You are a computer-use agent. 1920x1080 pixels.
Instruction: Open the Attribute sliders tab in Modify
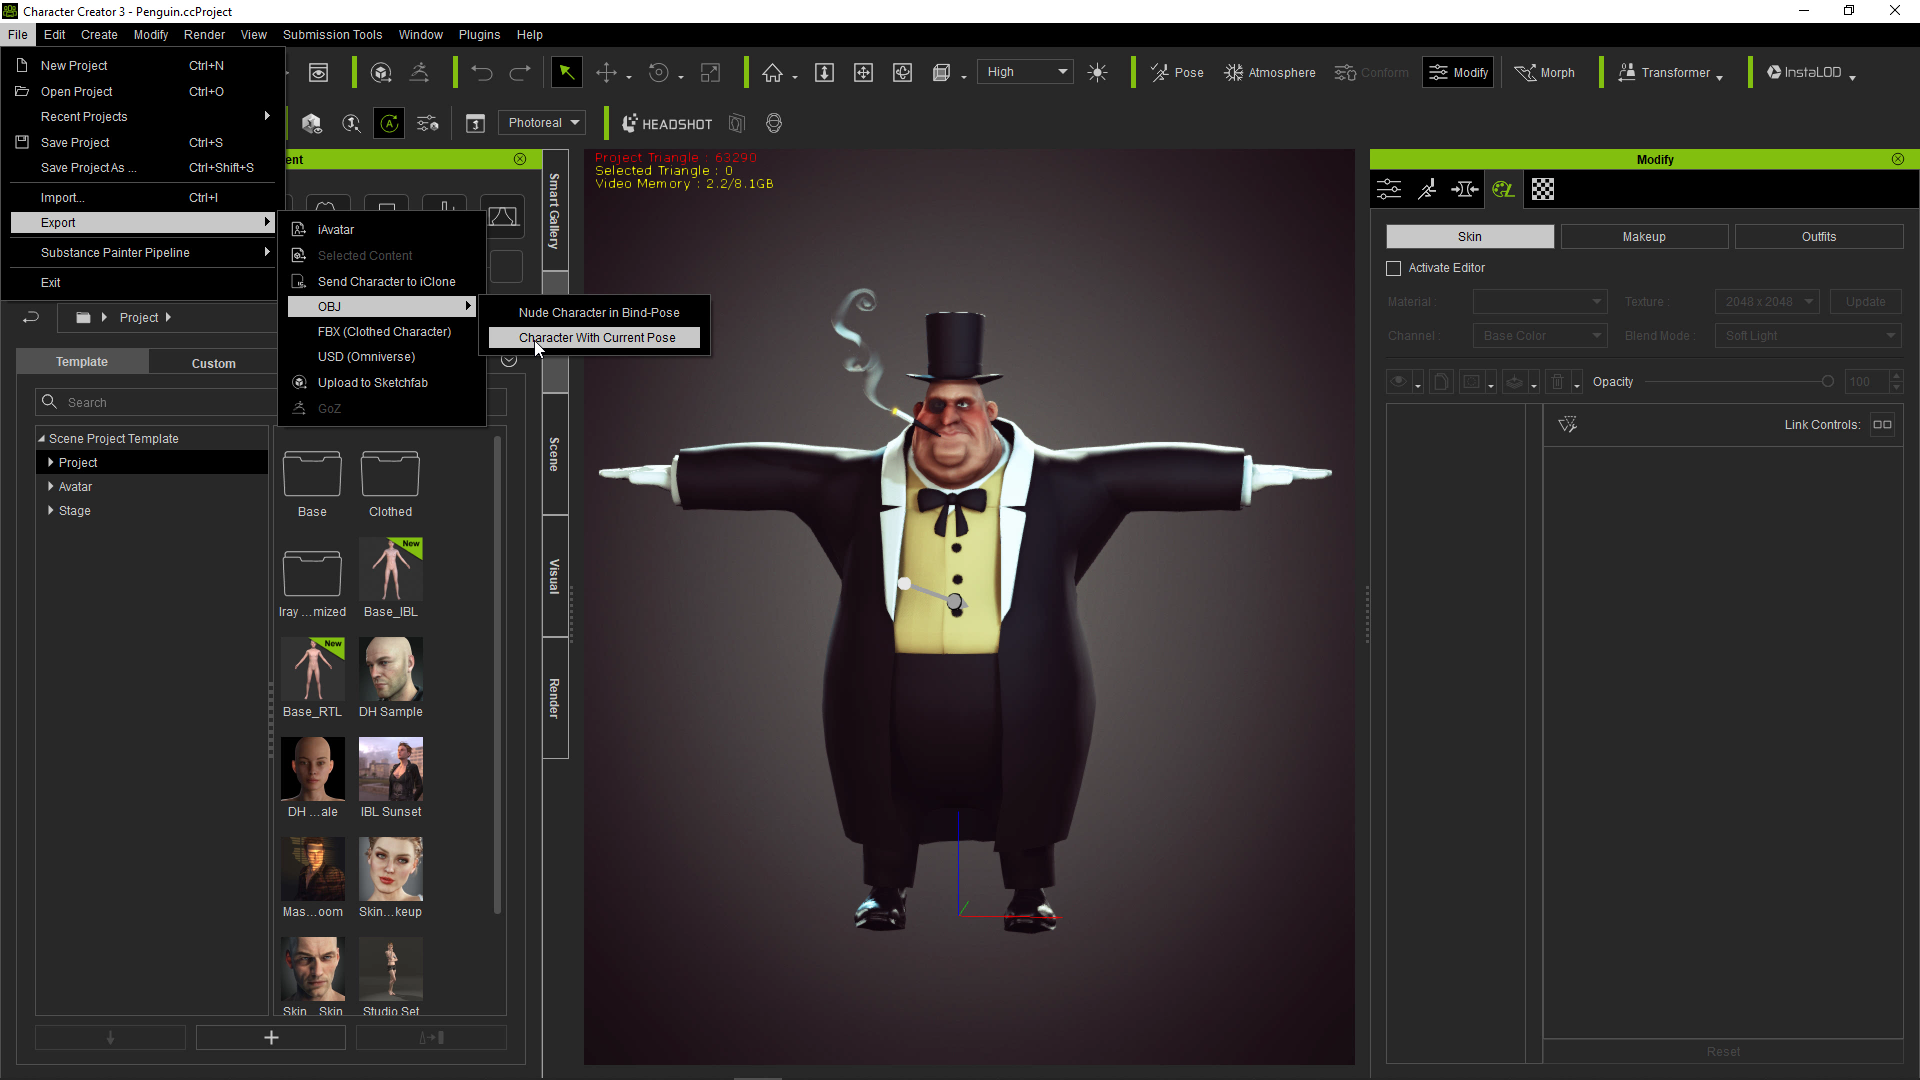coord(1389,190)
